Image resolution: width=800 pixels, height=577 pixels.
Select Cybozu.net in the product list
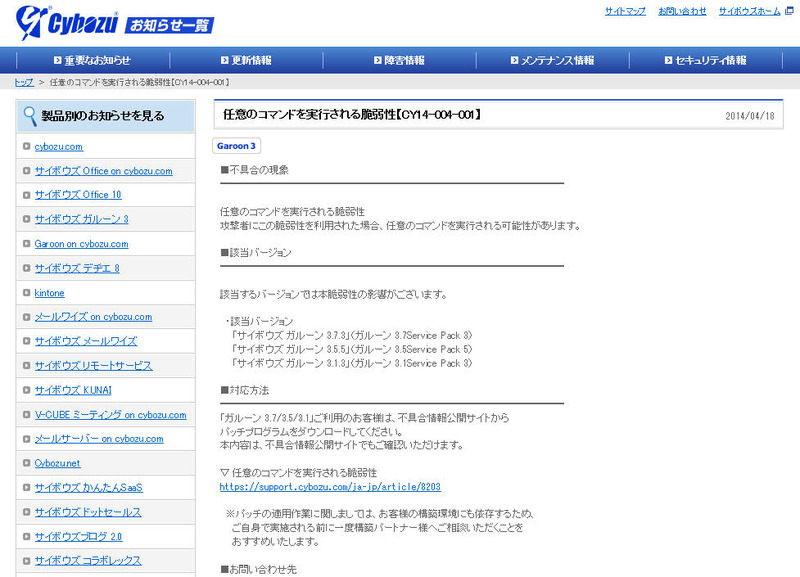click(x=59, y=463)
